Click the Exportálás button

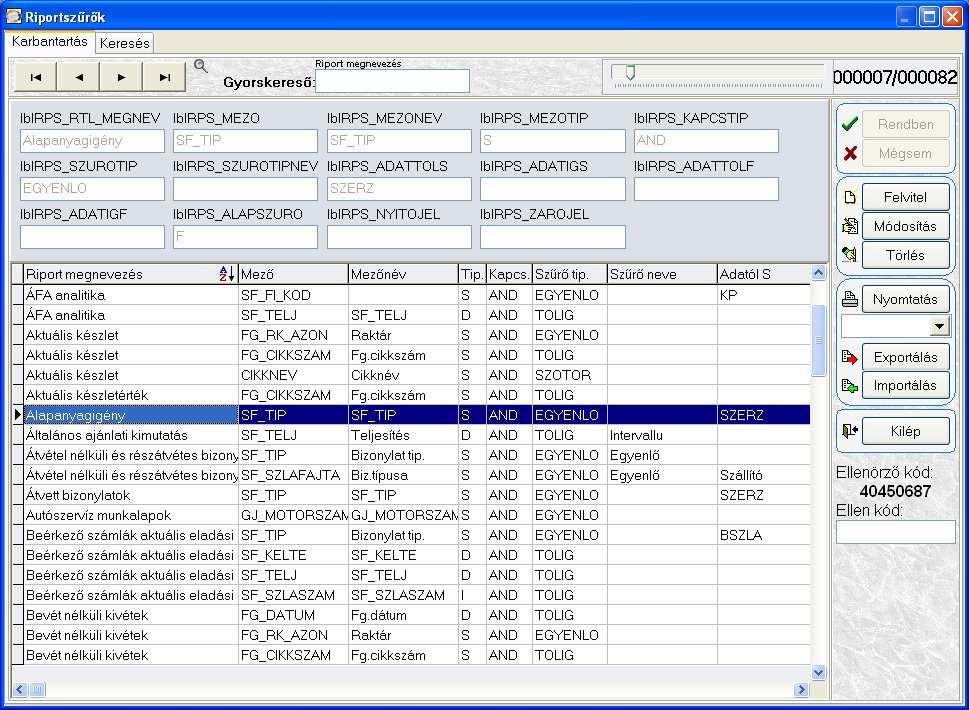905,357
